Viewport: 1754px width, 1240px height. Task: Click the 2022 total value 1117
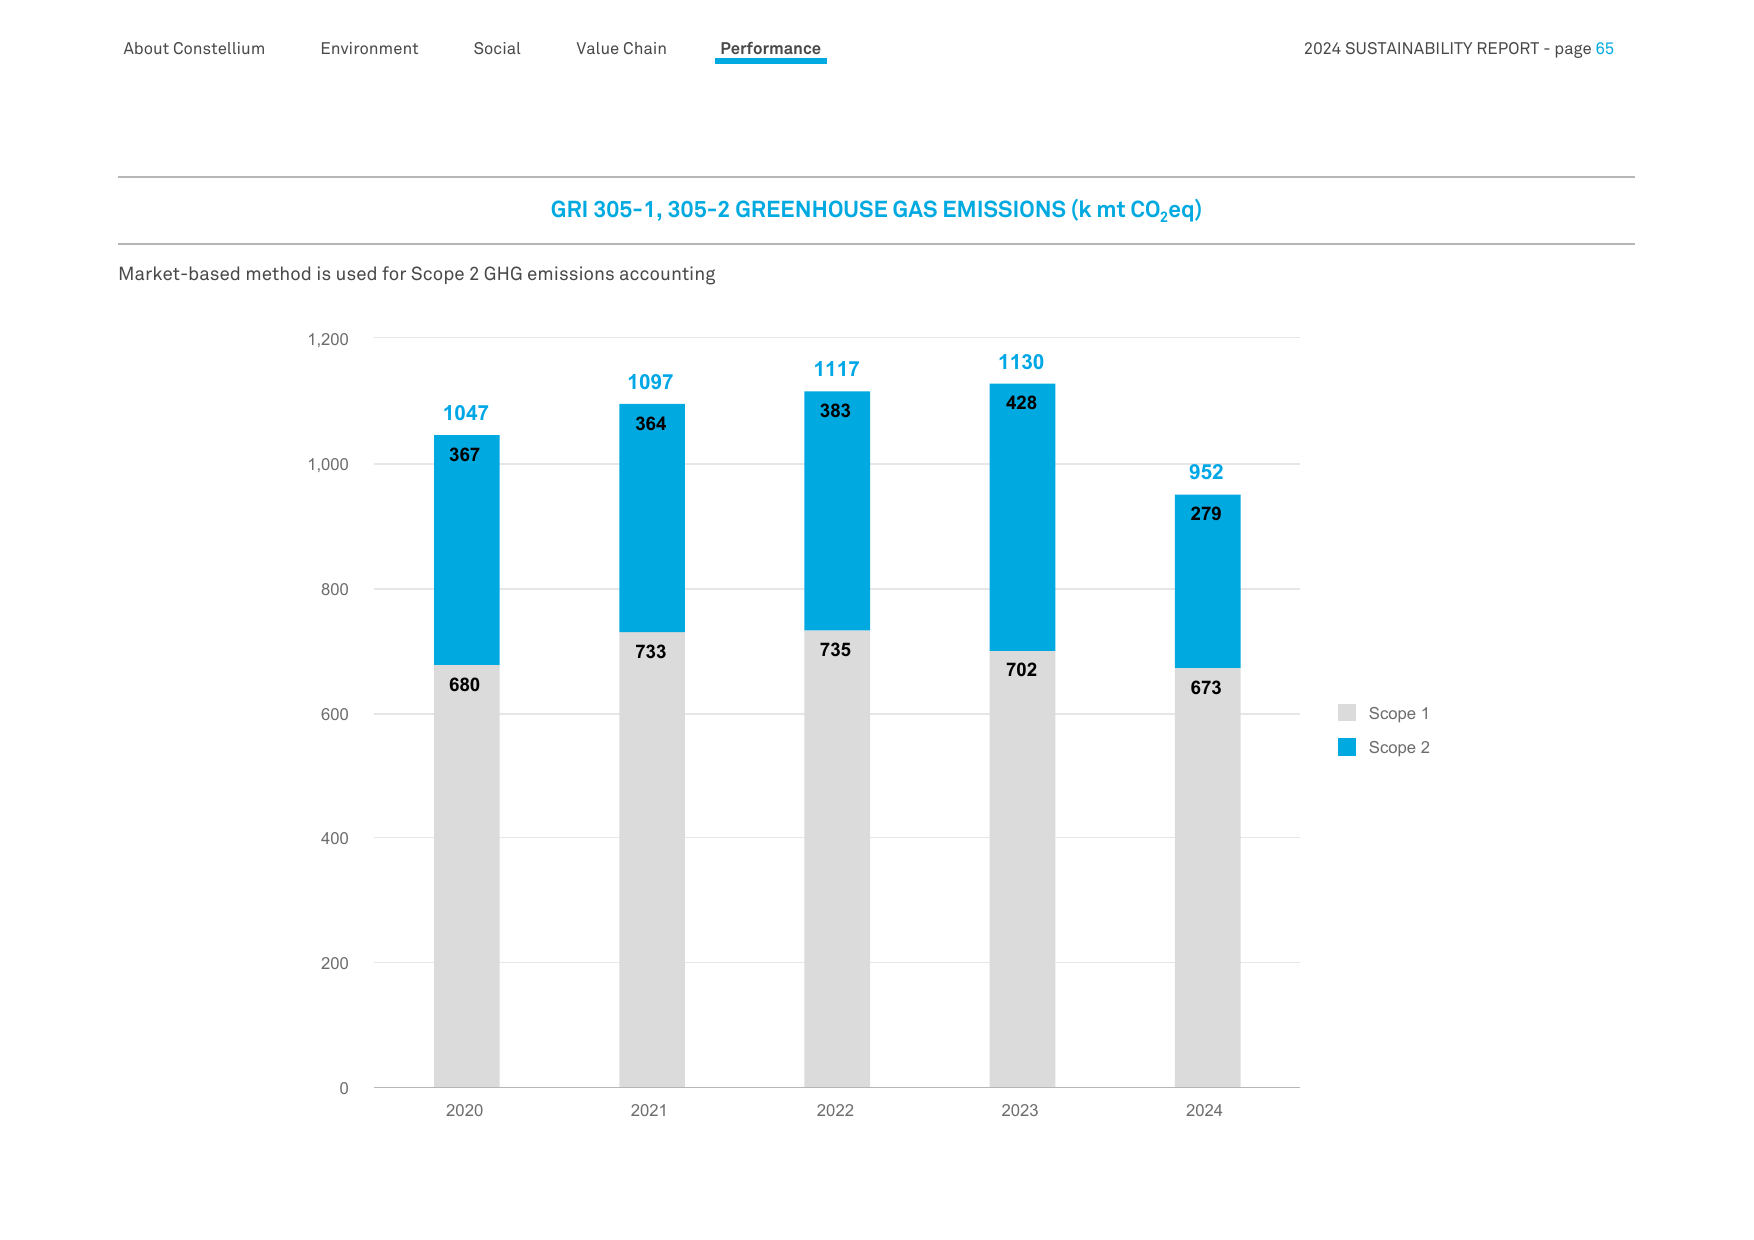click(836, 369)
